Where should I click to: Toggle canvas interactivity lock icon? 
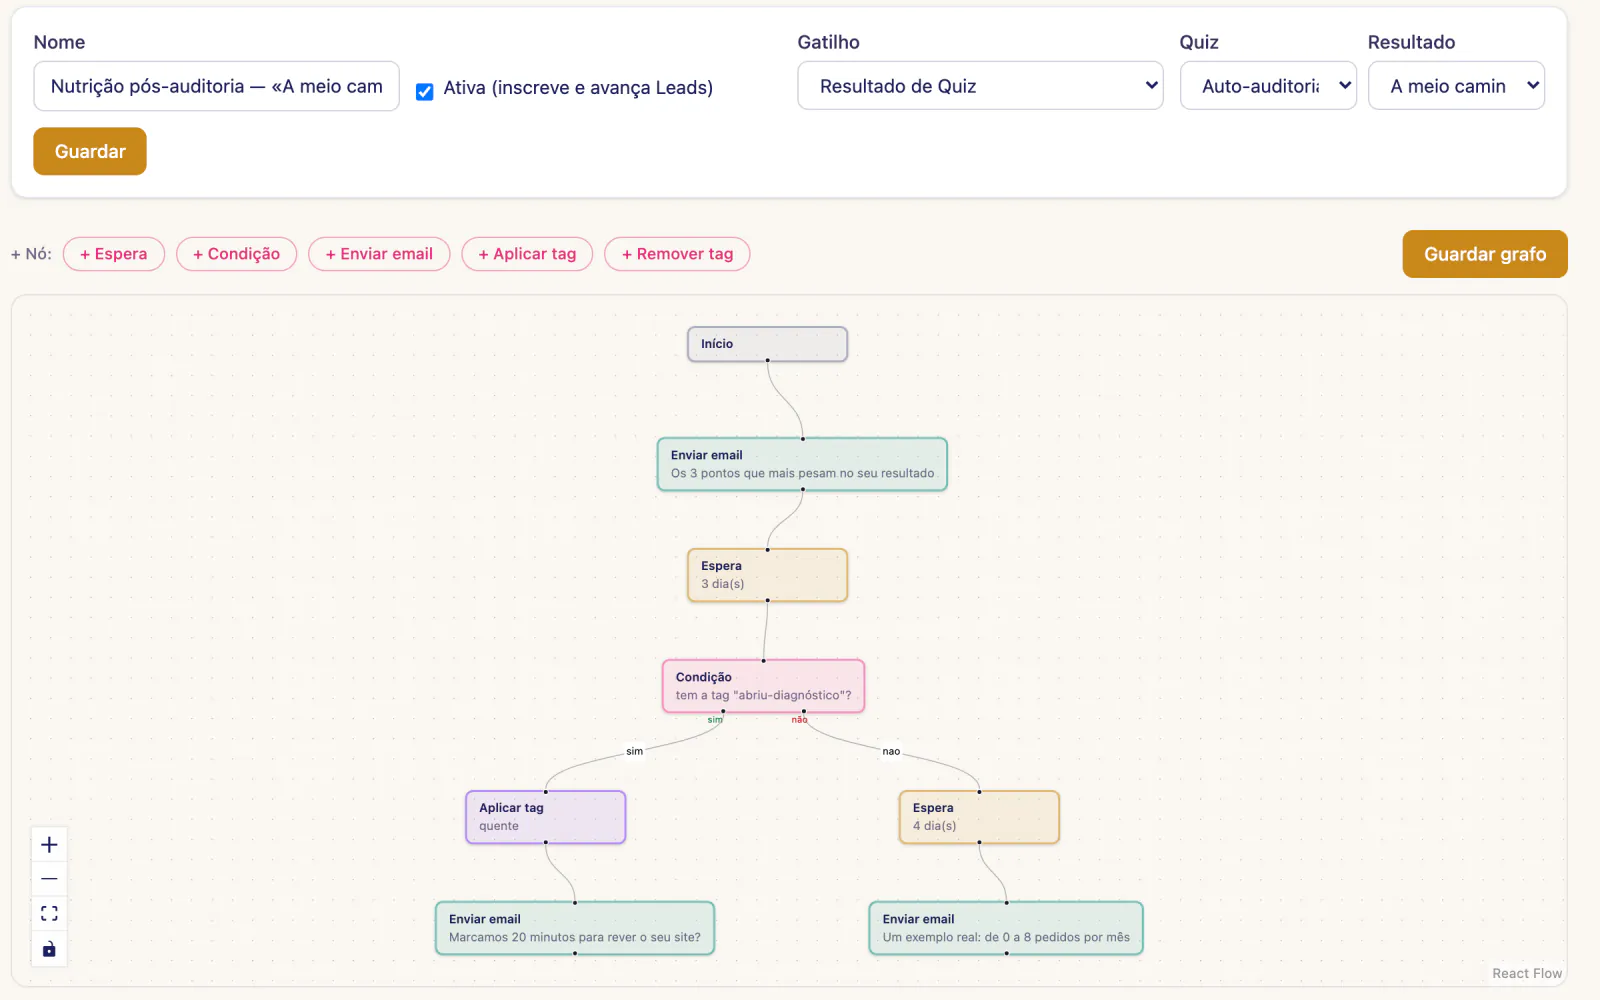[x=49, y=949]
